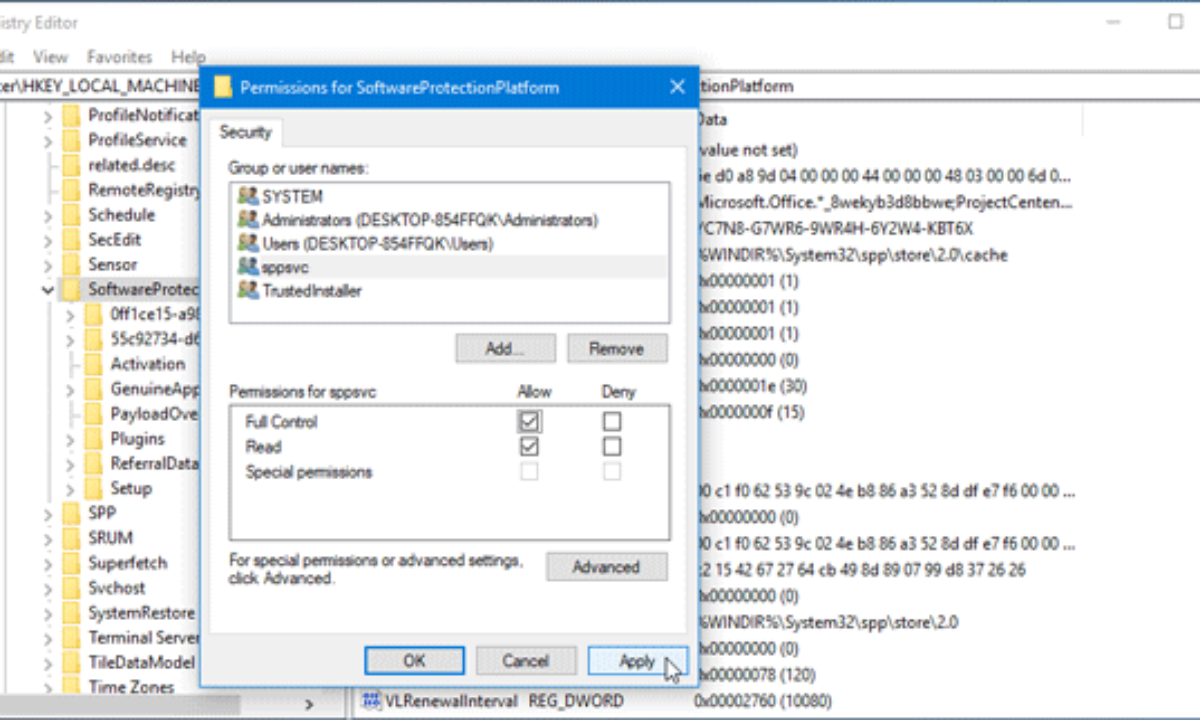Click the Cancel button
The width and height of the screenshot is (1200, 720).
click(x=526, y=661)
